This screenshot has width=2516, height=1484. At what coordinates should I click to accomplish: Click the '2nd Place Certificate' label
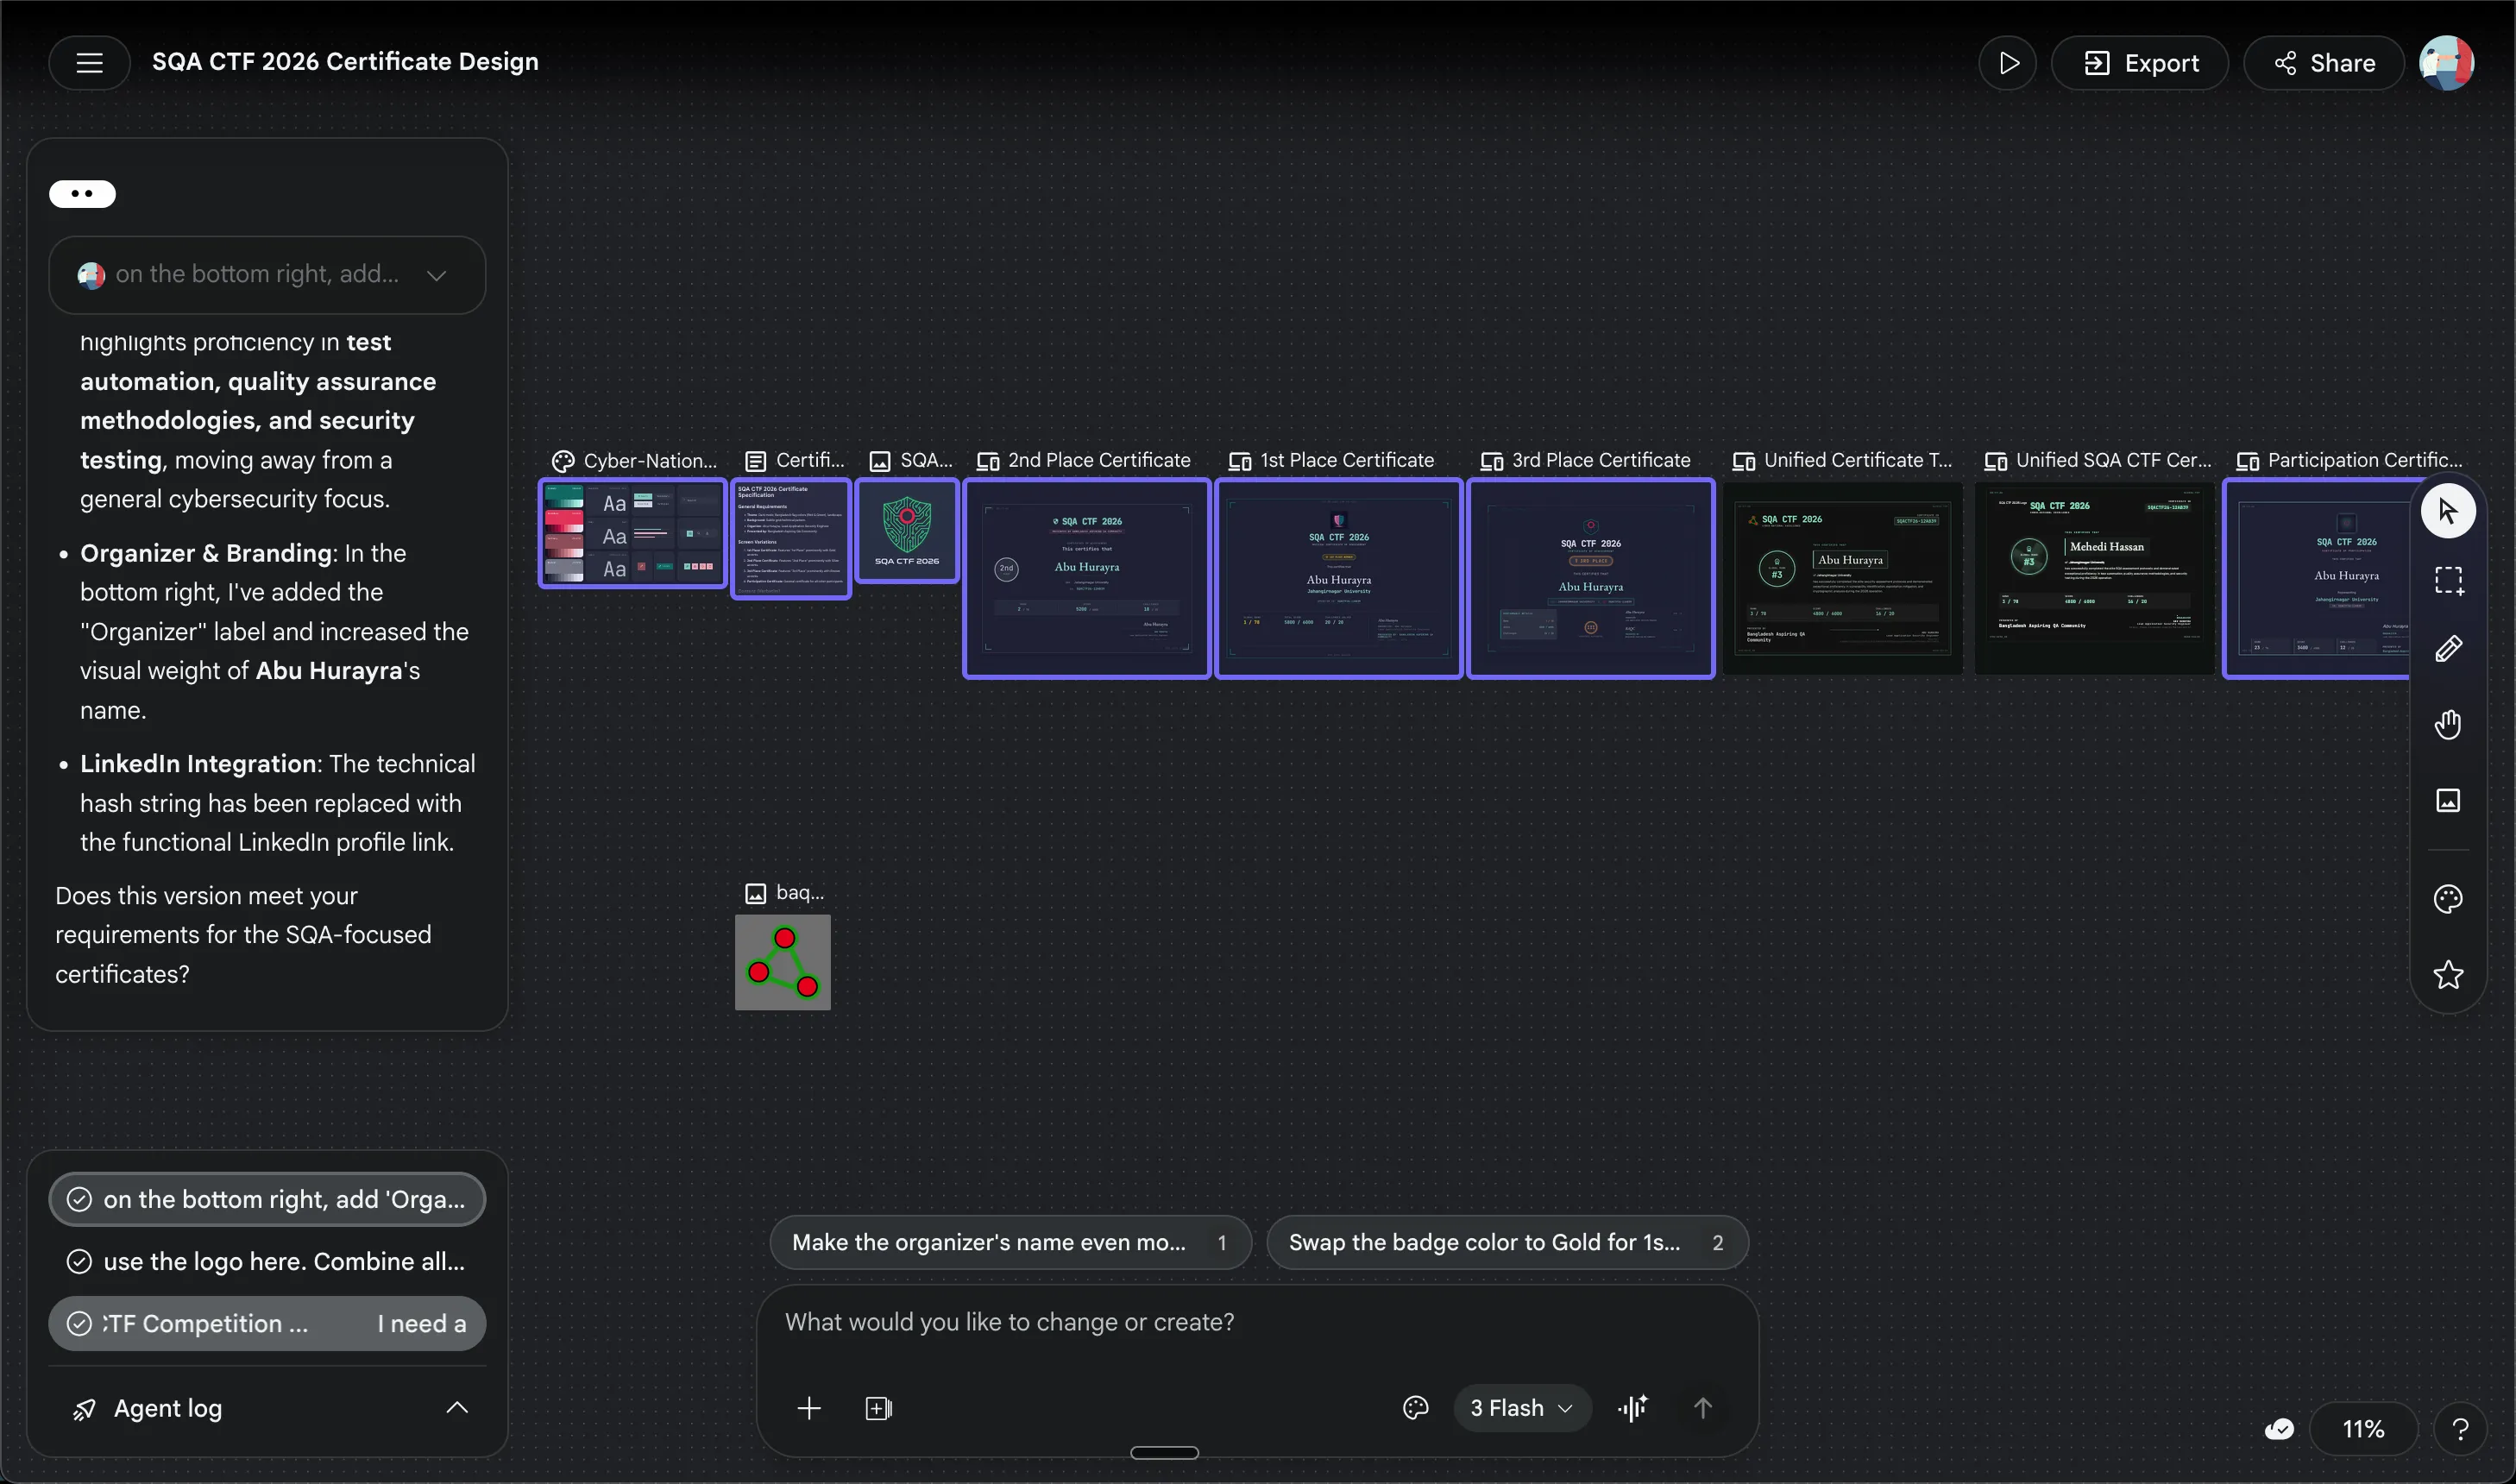click(1098, 460)
